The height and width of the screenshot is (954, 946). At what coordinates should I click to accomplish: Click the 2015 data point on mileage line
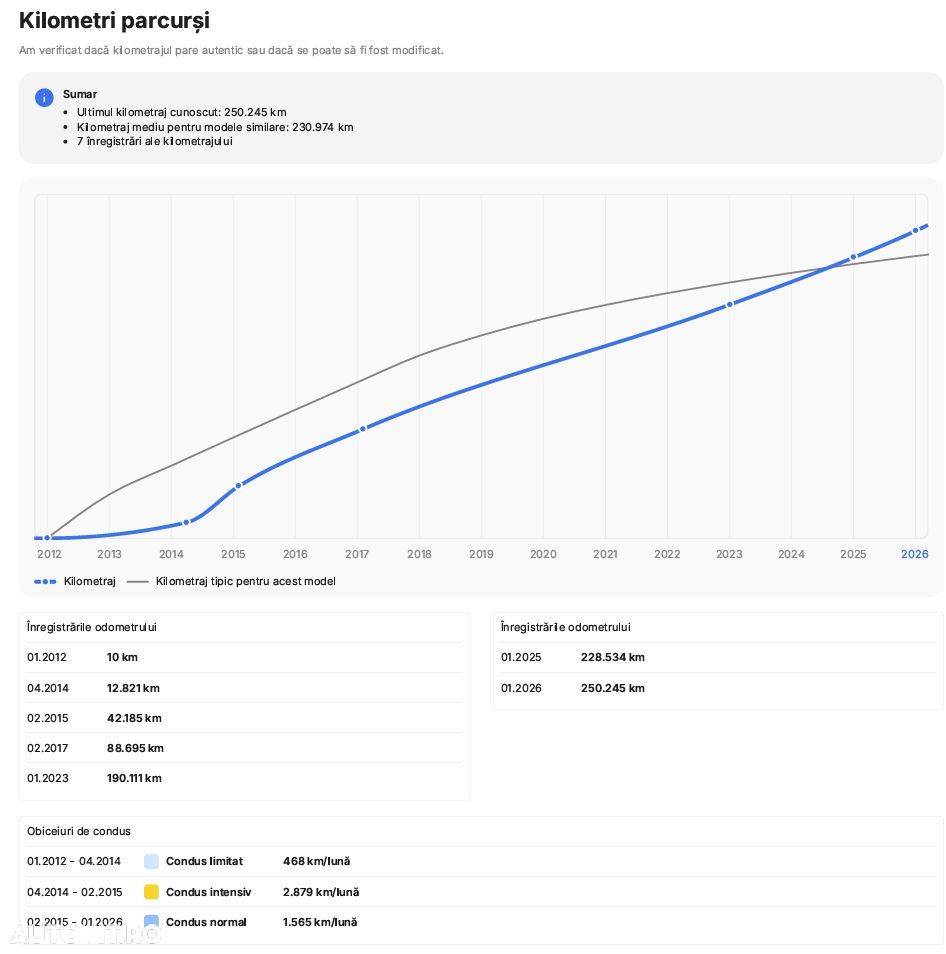(238, 486)
